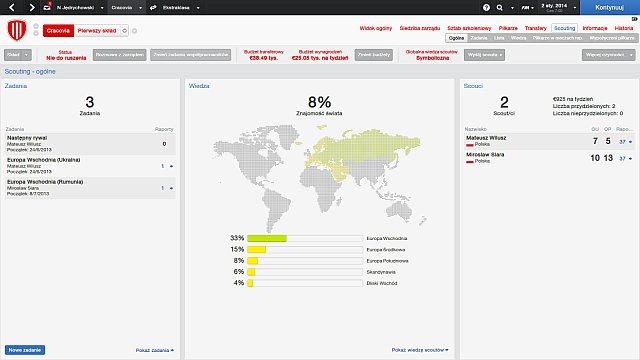The width and height of the screenshot is (640, 360).
Task: Expand the Pierwszy skład squad selector
Action: coord(124,31)
